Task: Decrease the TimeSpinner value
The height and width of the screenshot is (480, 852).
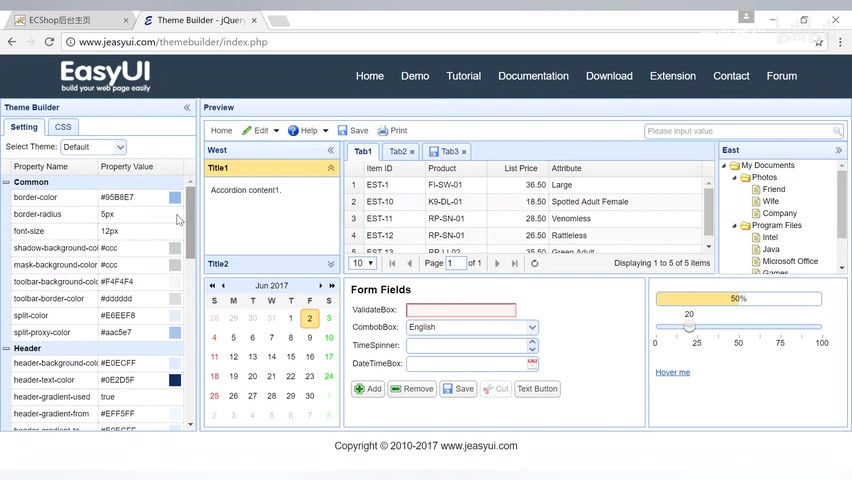Action: [532, 349]
